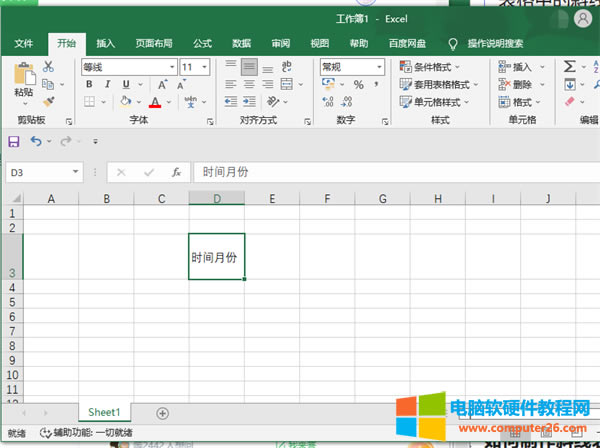This screenshot has height=448, width=600.
Task: Click the insert function fx icon
Action: click(x=176, y=172)
